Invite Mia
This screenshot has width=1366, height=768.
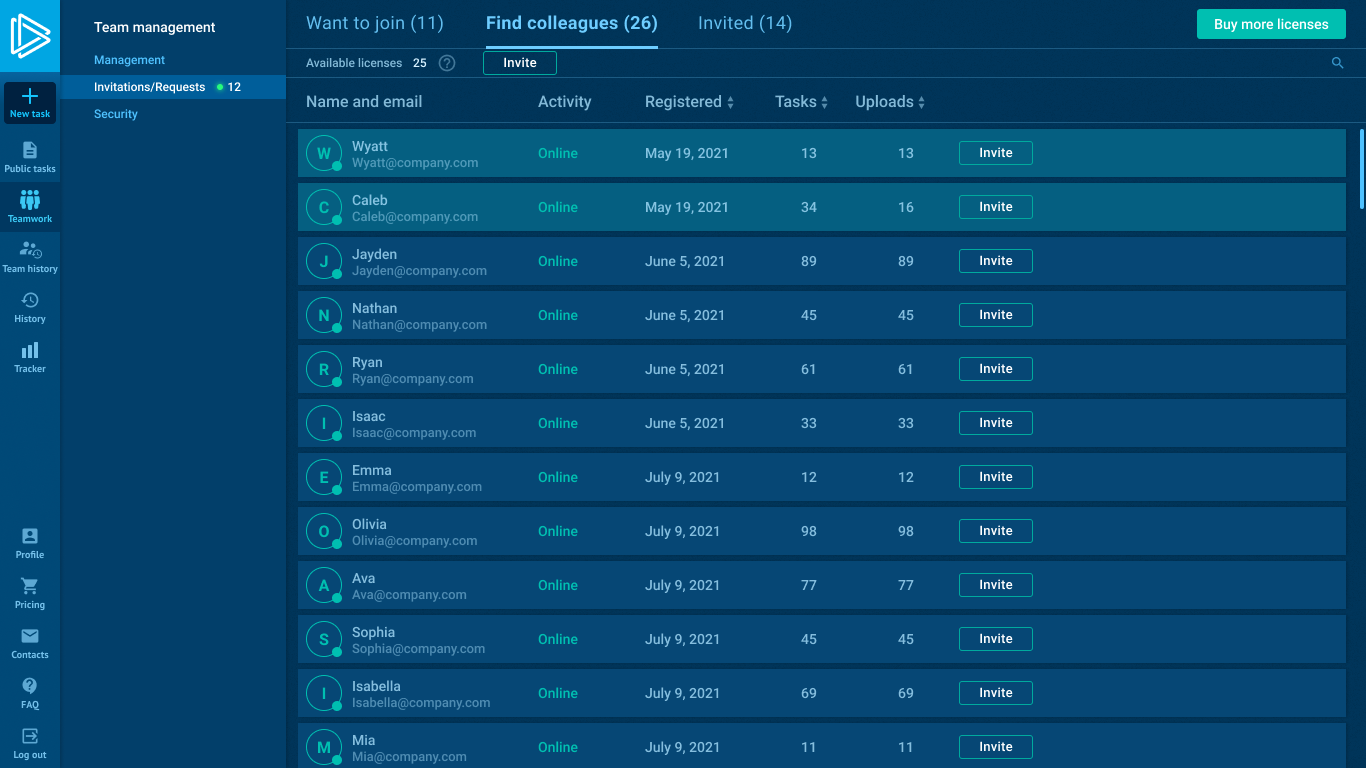(x=996, y=747)
